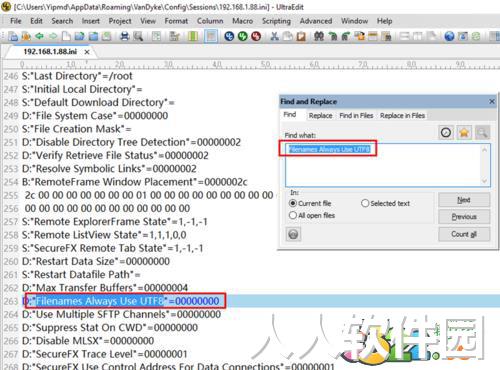
Task: Click the Find what field scroll down arrow
Action: tap(485, 181)
